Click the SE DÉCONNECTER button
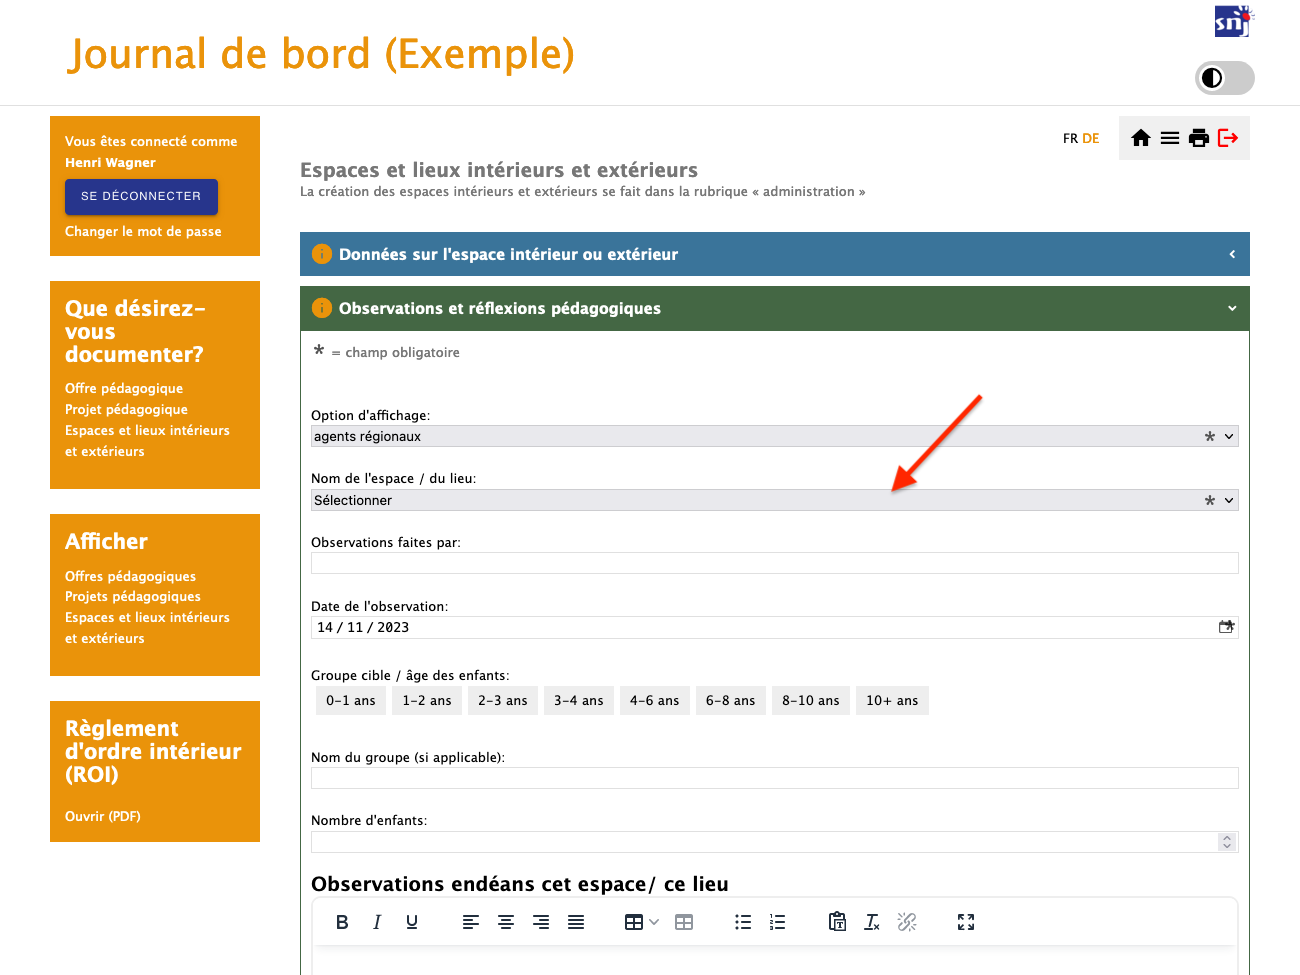Image resolution: width=1300 pixels, height=975 pixels. point(141,196)
